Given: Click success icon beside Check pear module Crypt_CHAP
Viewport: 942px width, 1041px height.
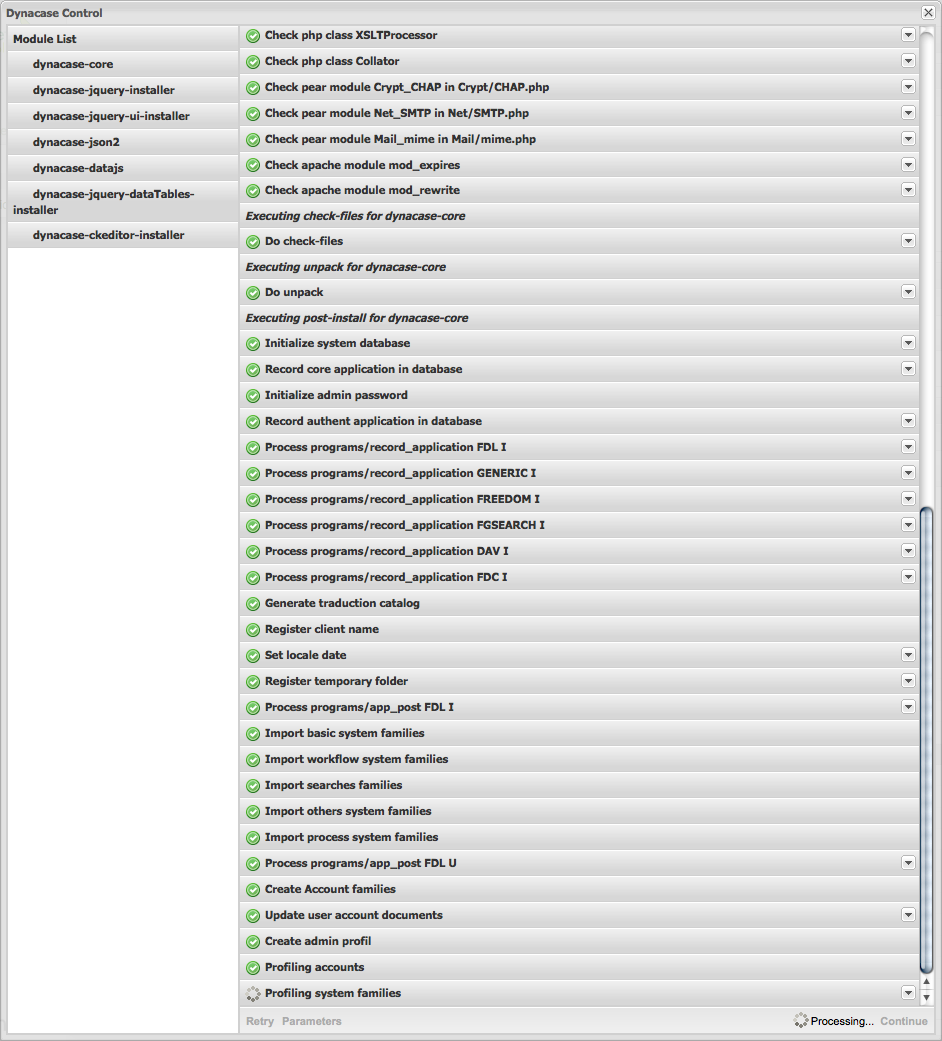Looking at the screenshot, I should [253, 88].
